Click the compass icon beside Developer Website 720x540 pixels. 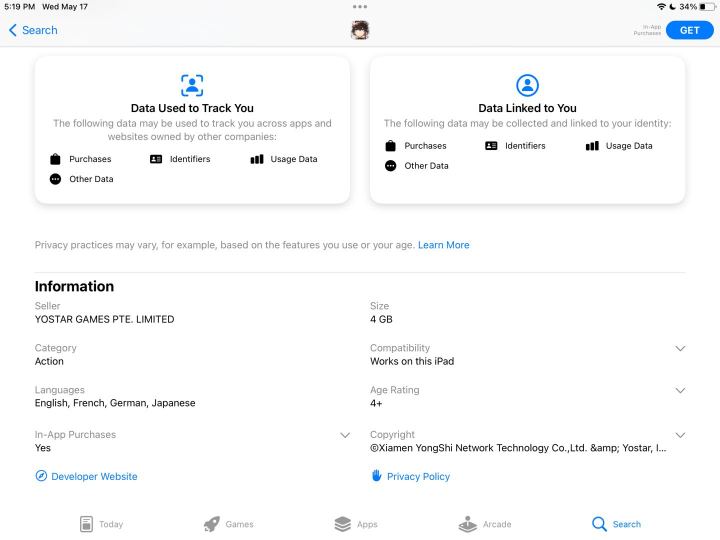click(x=41, y=476)
